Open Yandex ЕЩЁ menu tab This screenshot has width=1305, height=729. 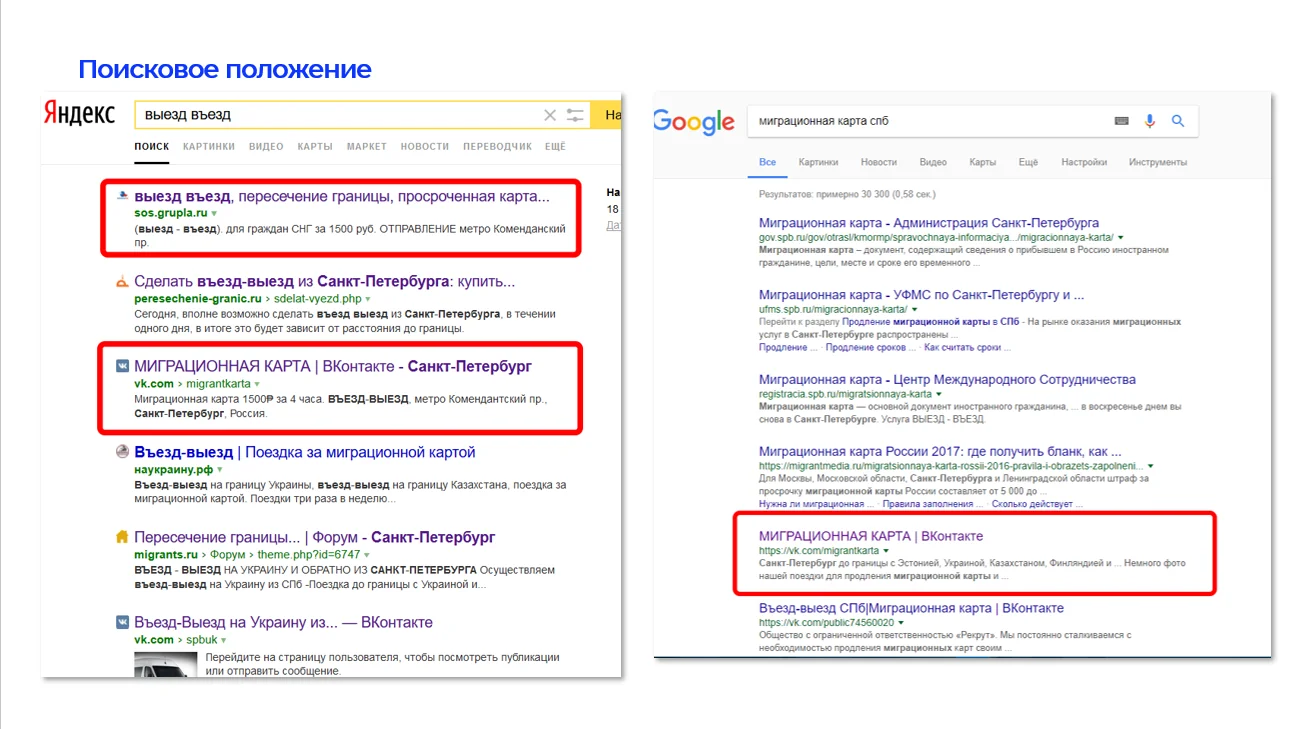coord(555,147)
